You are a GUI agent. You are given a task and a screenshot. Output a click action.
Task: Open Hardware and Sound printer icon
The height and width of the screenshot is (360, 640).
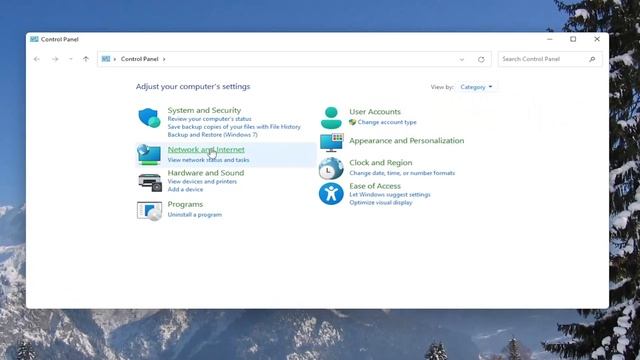pyautogui.click(x=150, y=182)
